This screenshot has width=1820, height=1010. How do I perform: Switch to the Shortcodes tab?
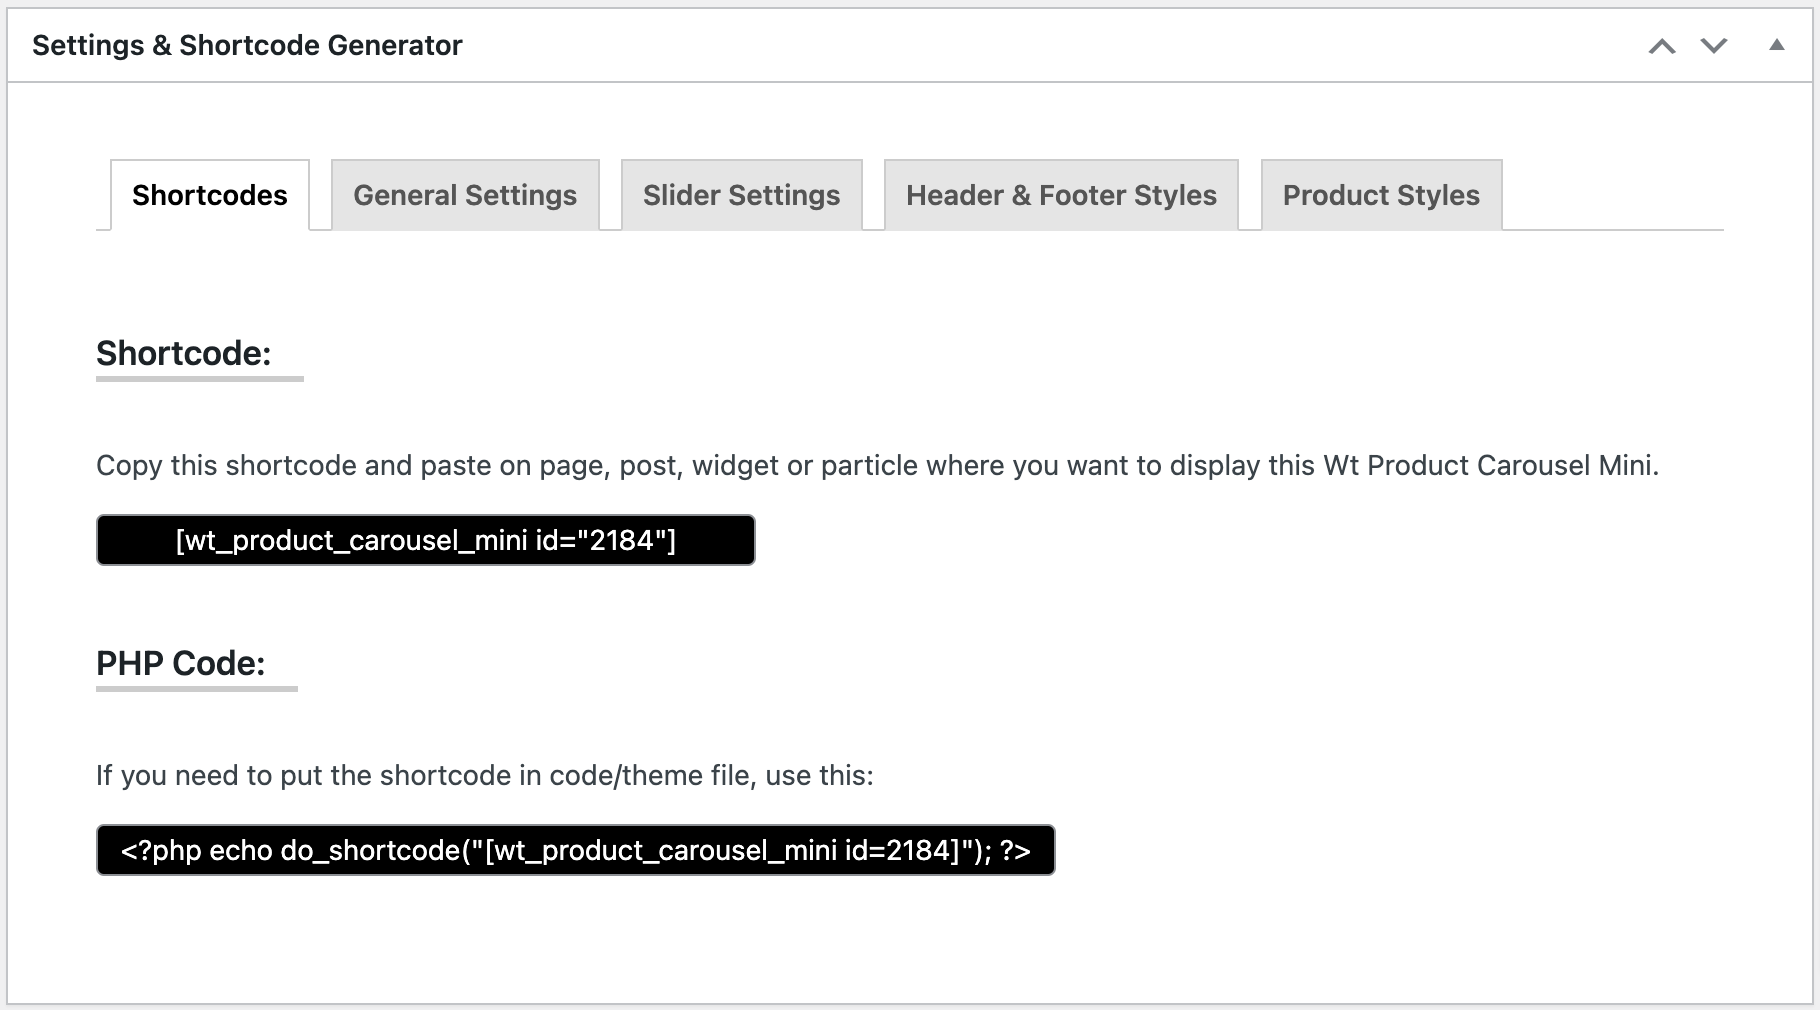210,195
